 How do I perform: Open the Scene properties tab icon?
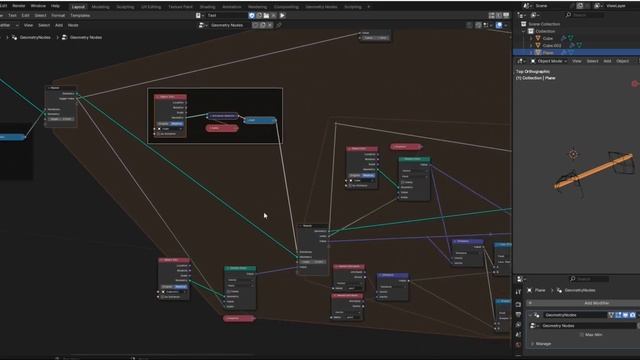(x=518, y=335)
